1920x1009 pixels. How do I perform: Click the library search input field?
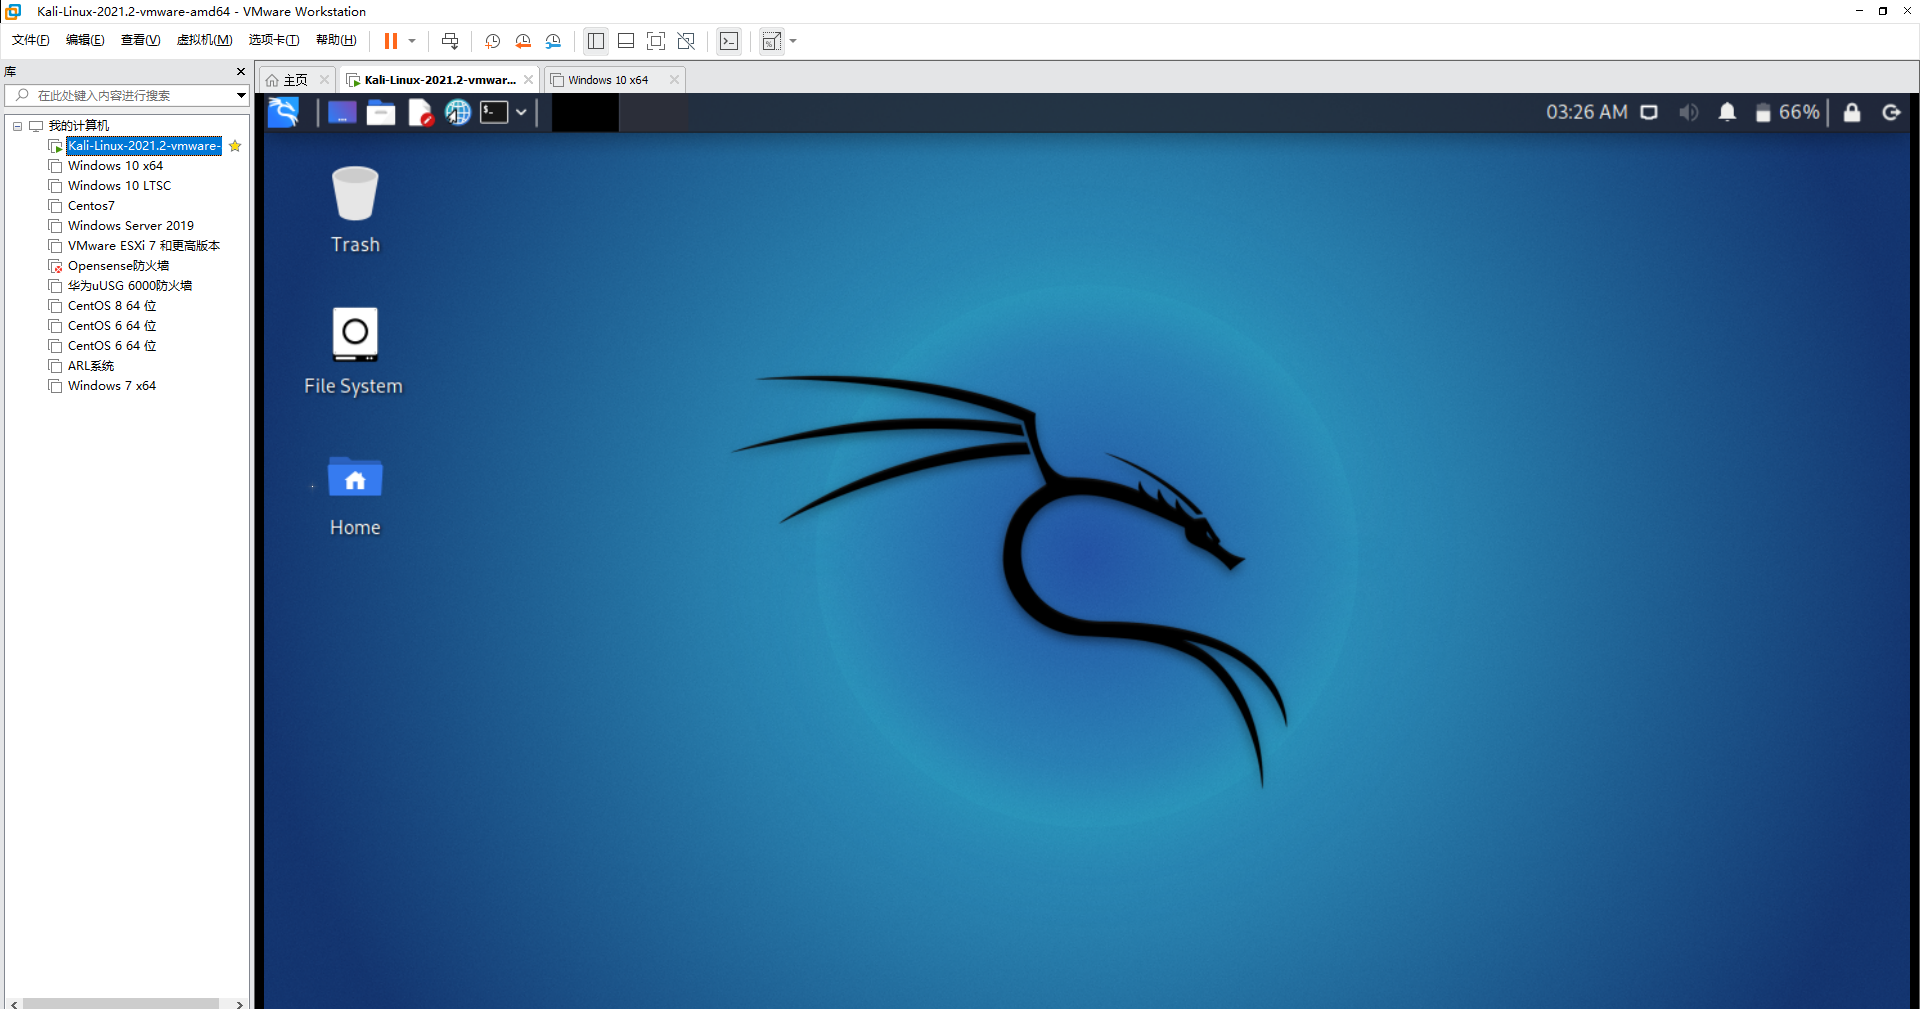point(120,95)
